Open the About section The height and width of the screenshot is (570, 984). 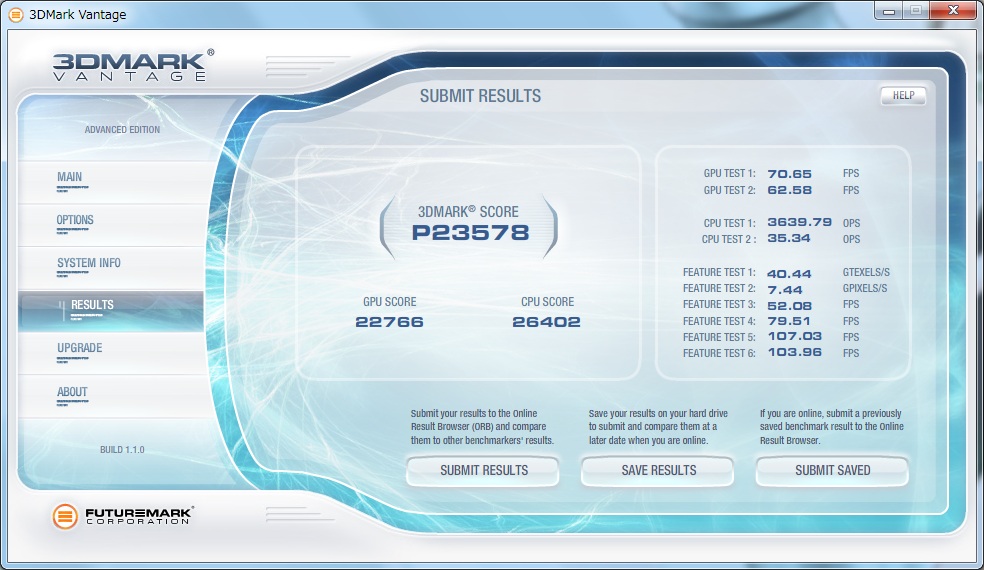point(110,397)
